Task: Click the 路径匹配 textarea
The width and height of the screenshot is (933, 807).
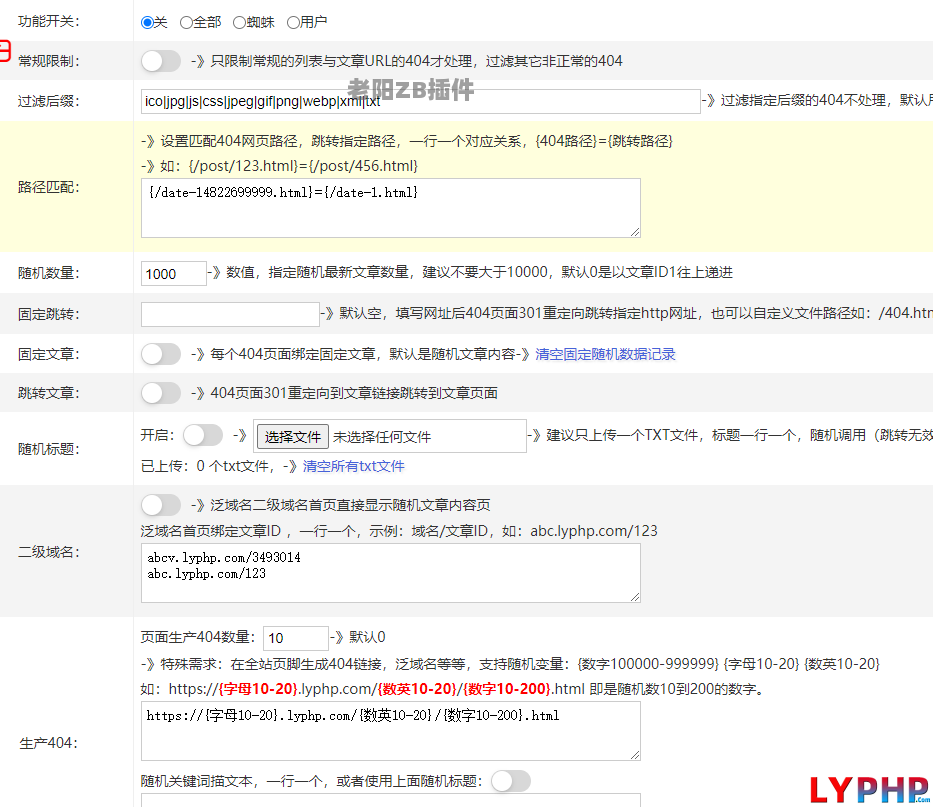Action: 391,208
